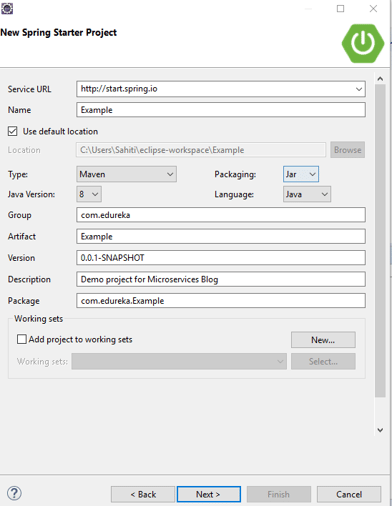Open the Service URL dropdown
The image size is (392, 506).
(x=359, y=89)
